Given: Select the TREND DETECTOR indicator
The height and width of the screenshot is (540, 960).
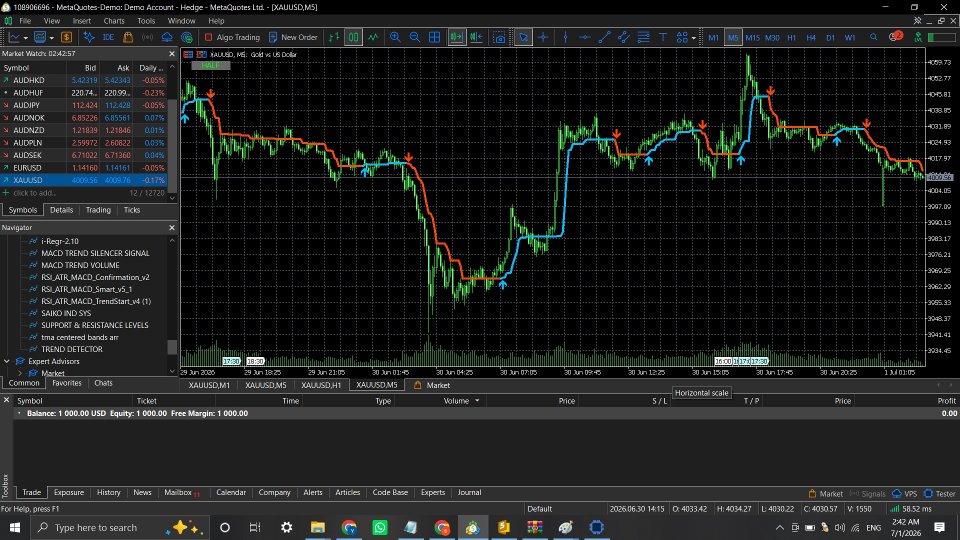Looking at the screenshot, I should [72, 349].
